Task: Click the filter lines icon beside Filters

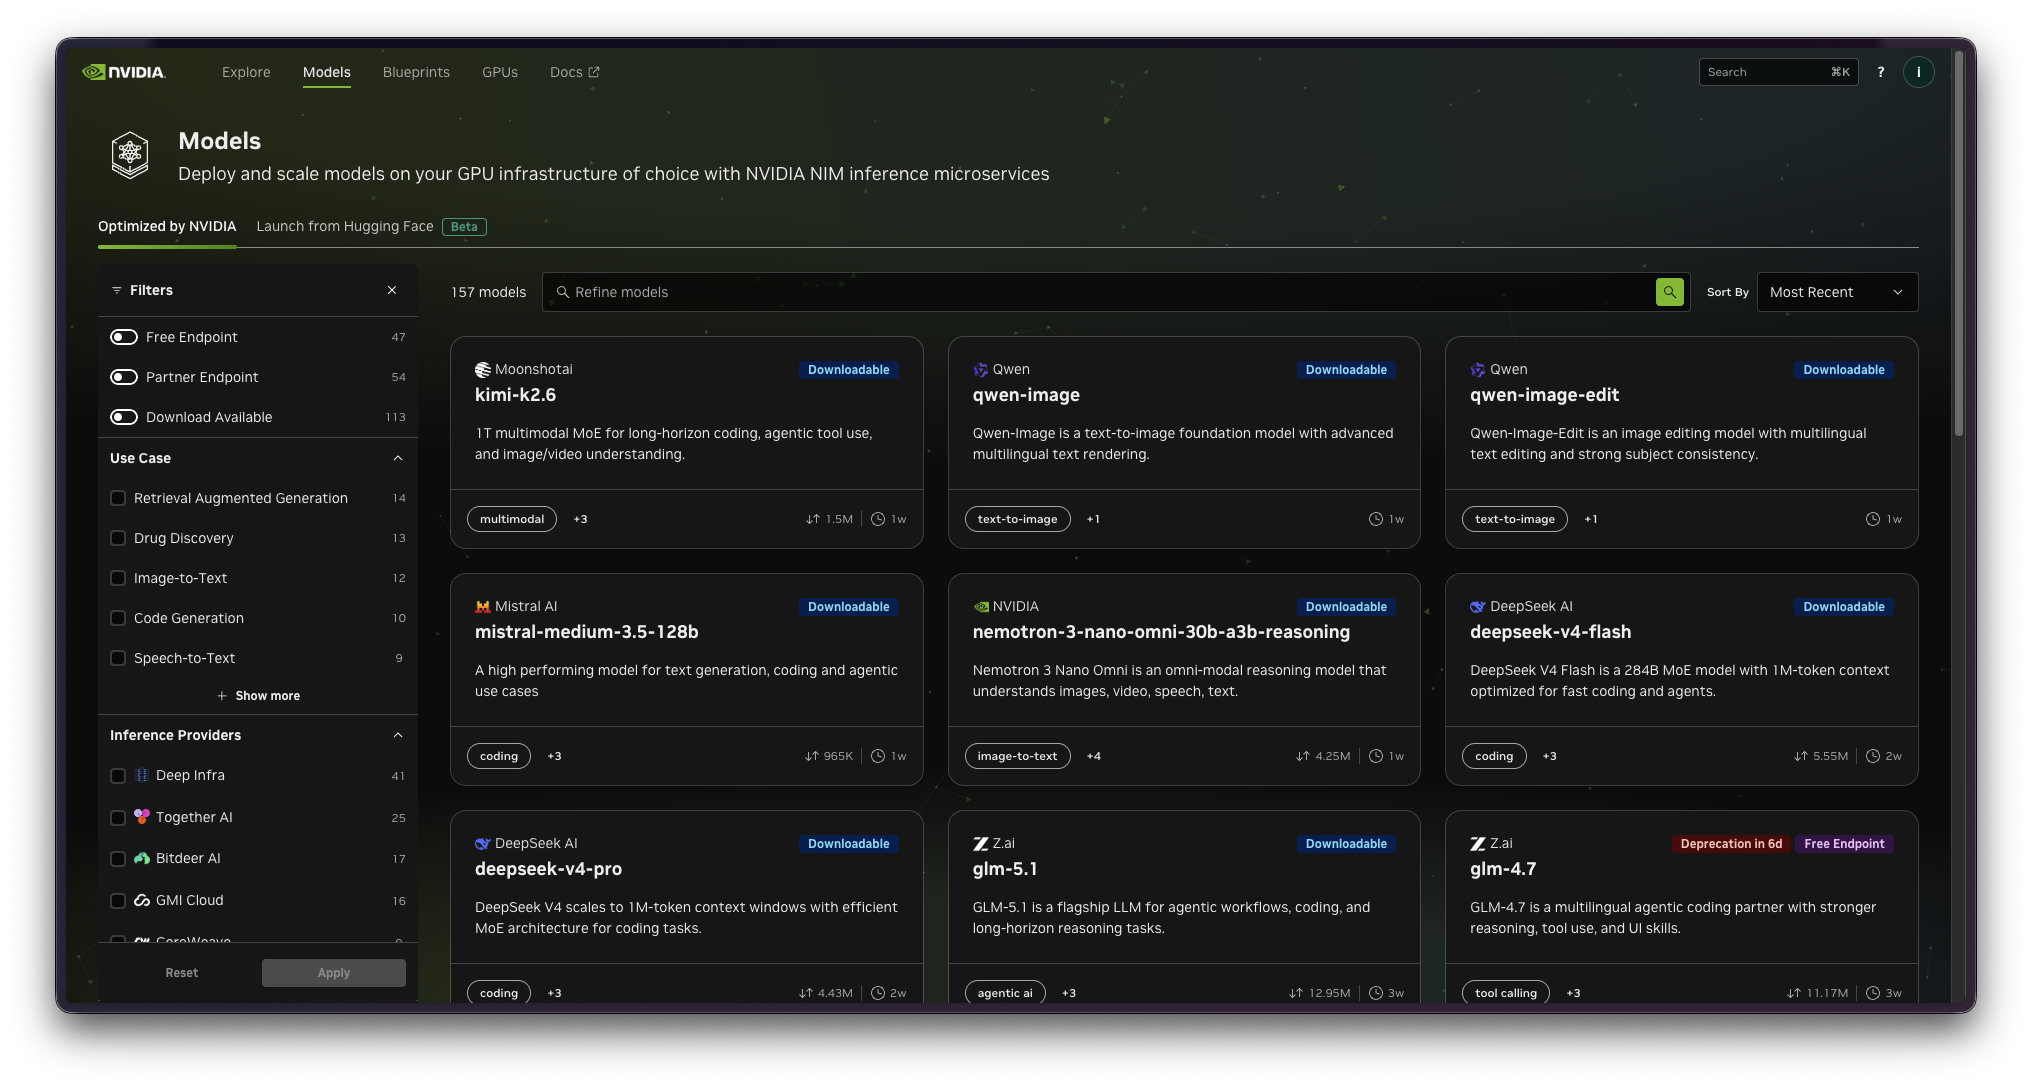Action: (117, 290)
